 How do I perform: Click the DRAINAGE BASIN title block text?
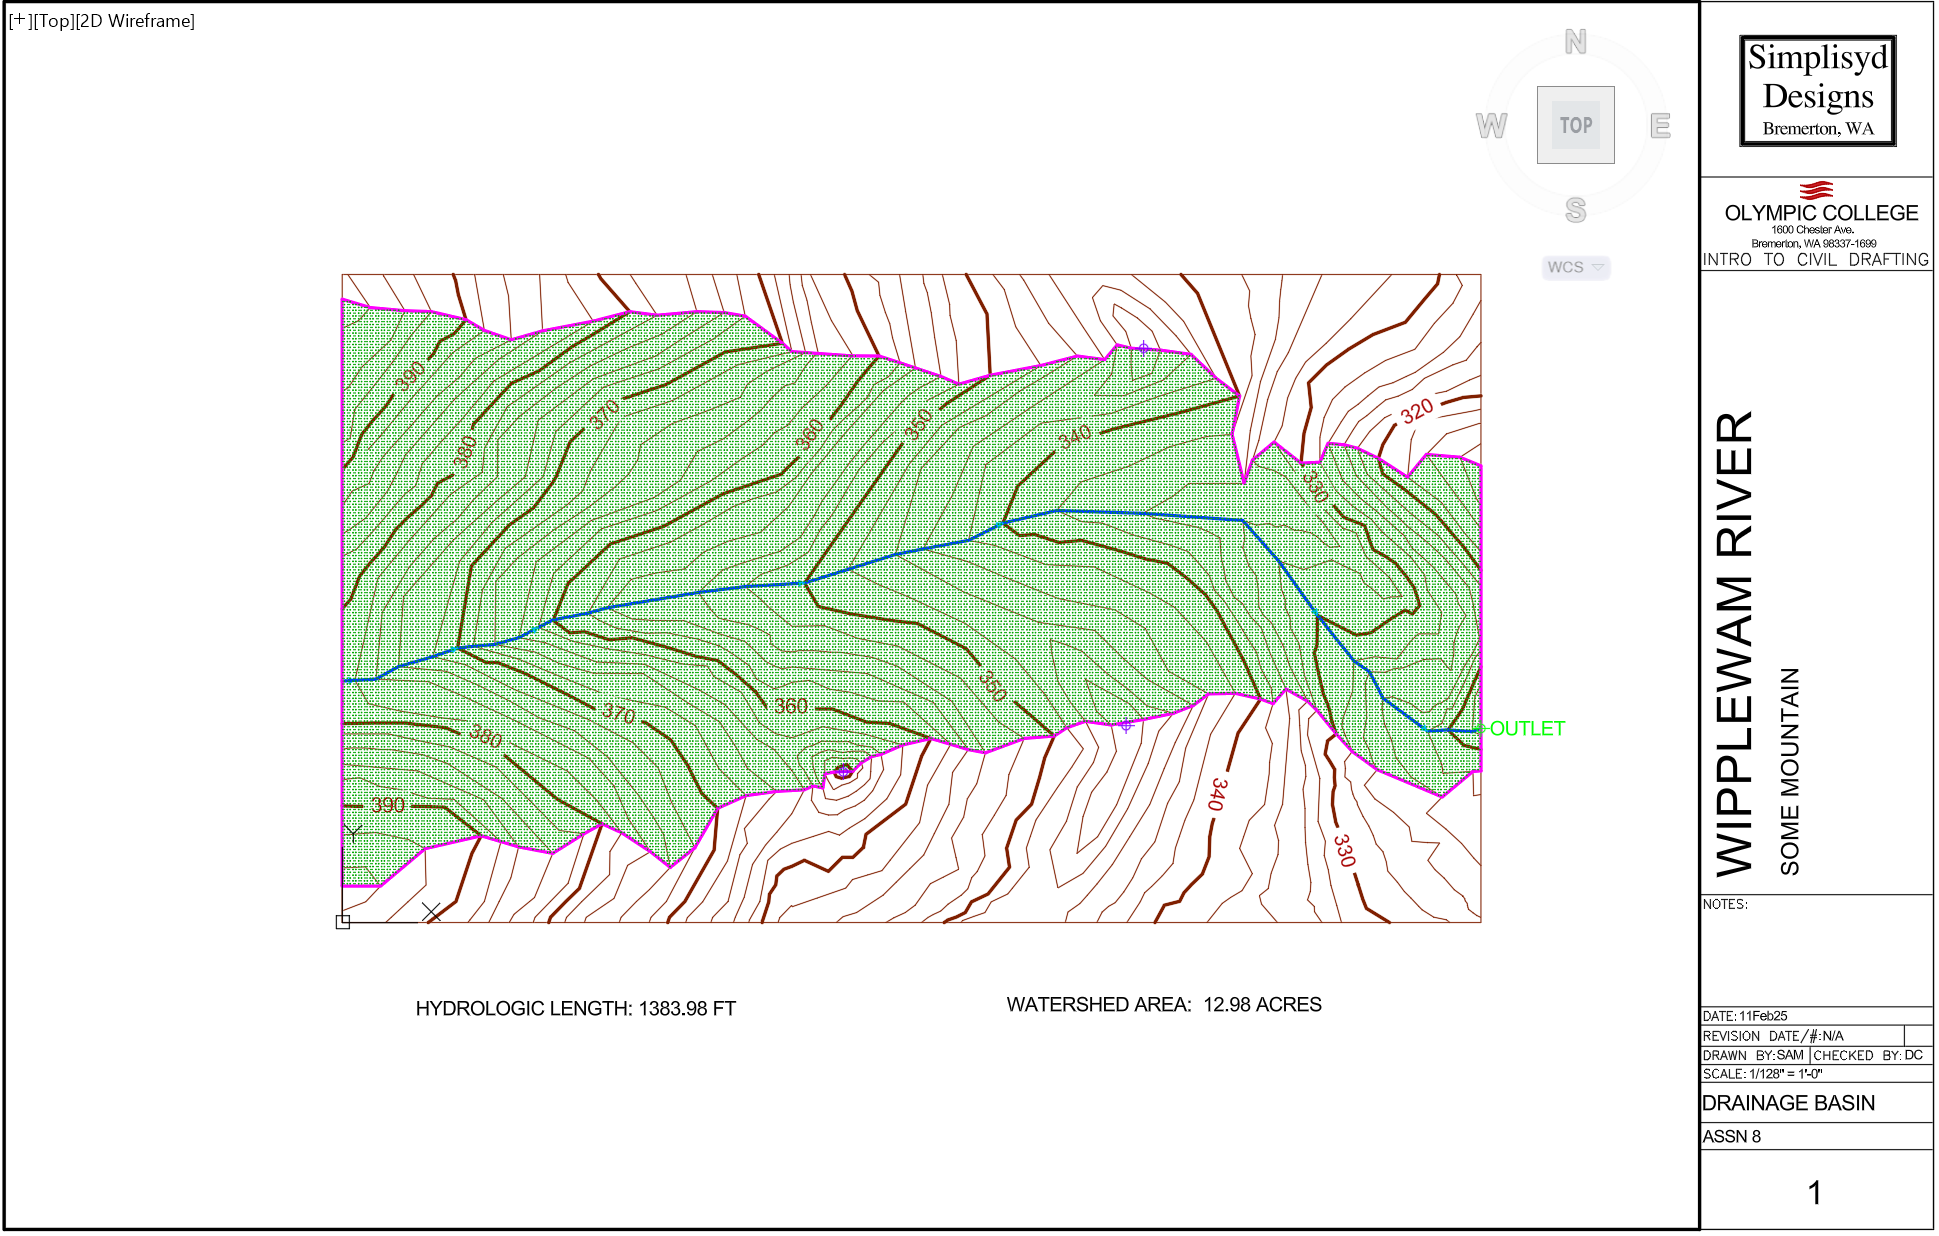(1788, 1103)
